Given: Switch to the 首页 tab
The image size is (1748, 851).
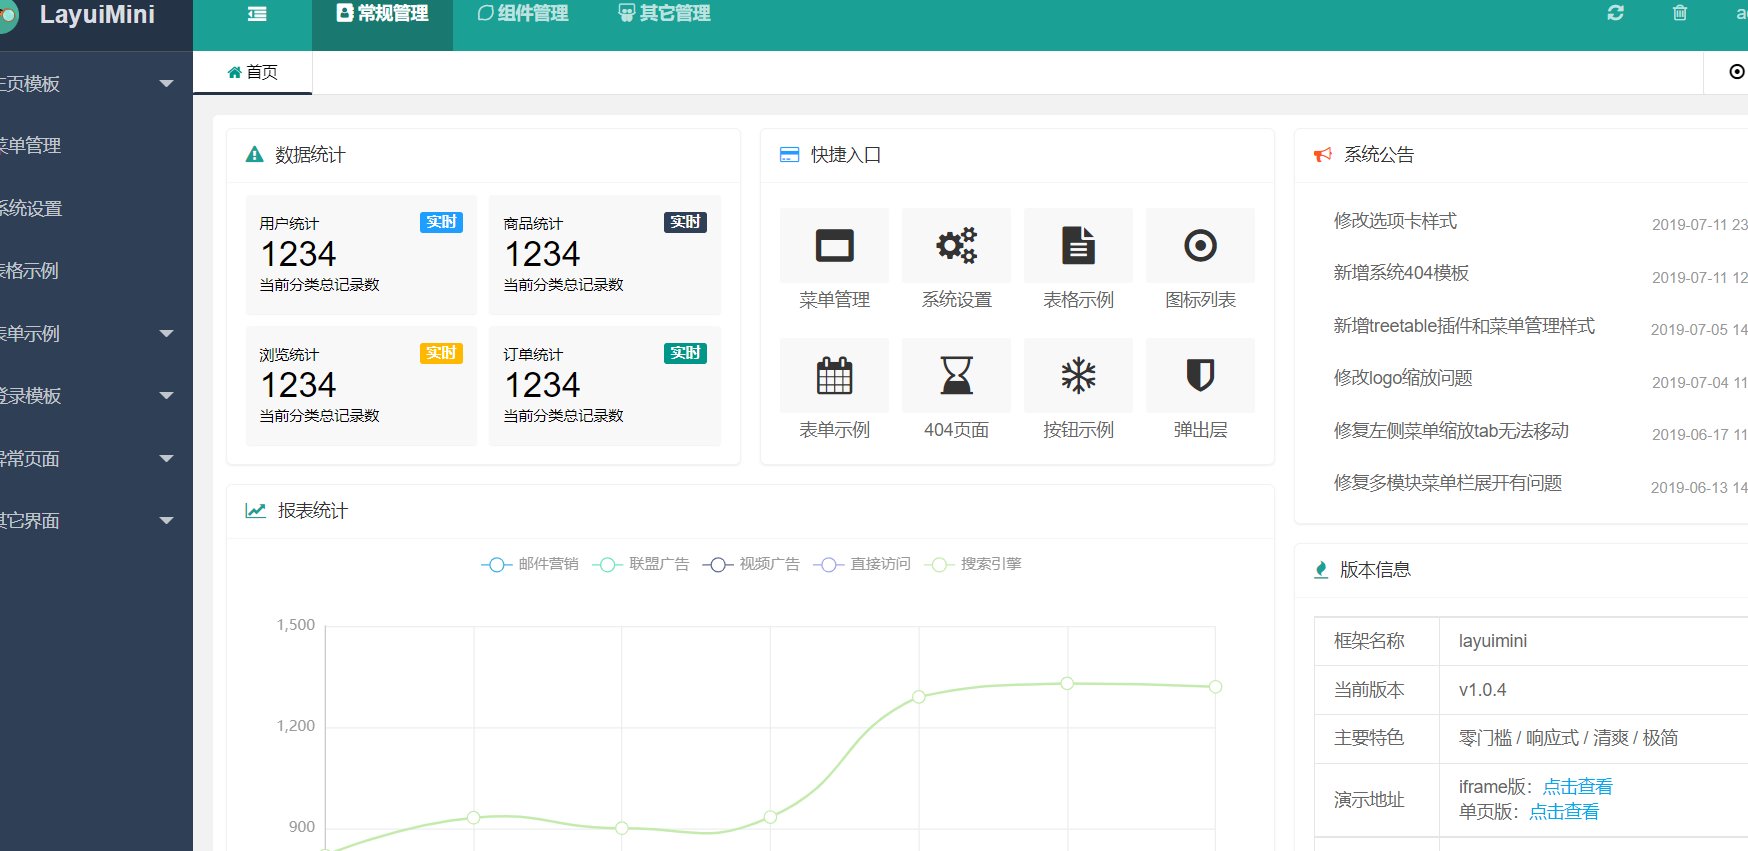Looking at the screenshot, I should coord(252,72).
